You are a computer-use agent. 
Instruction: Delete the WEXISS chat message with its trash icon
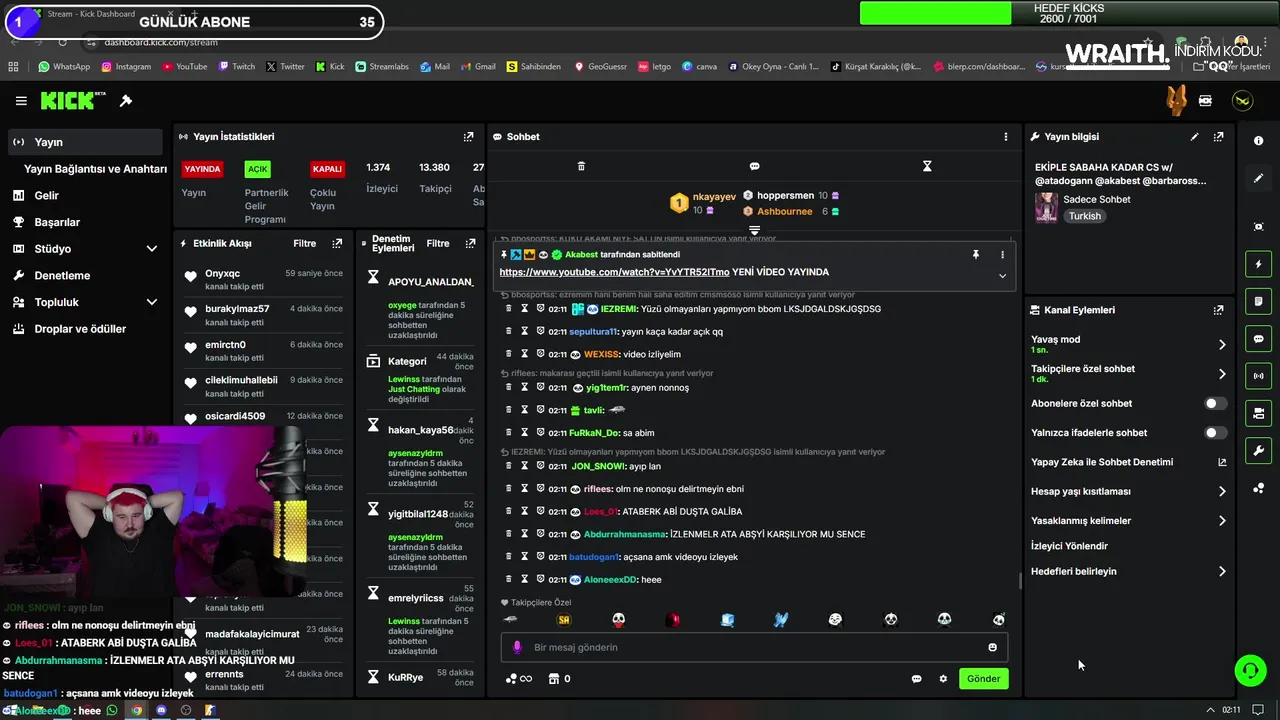tap(508, 354)
